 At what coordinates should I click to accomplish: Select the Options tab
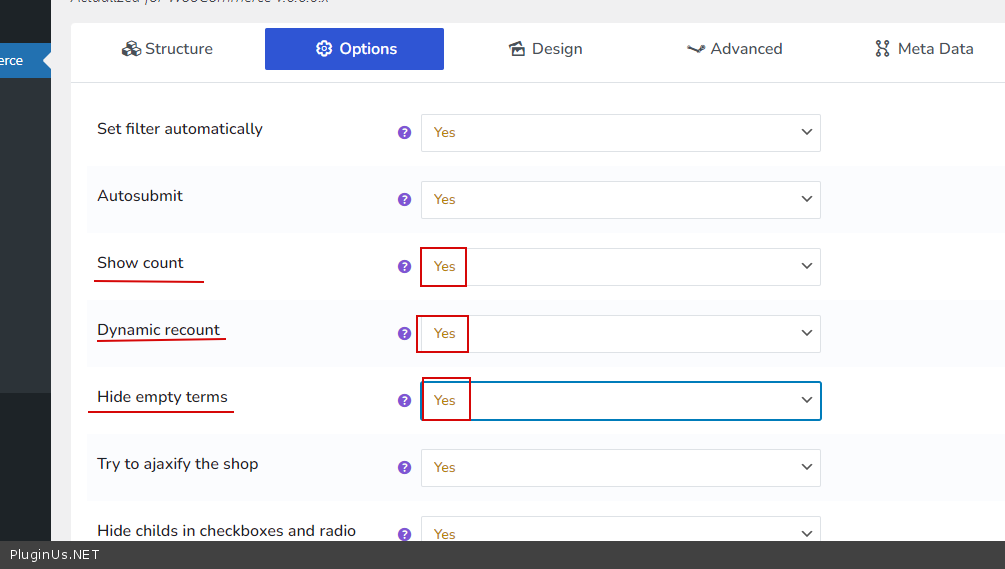point(354,49)
